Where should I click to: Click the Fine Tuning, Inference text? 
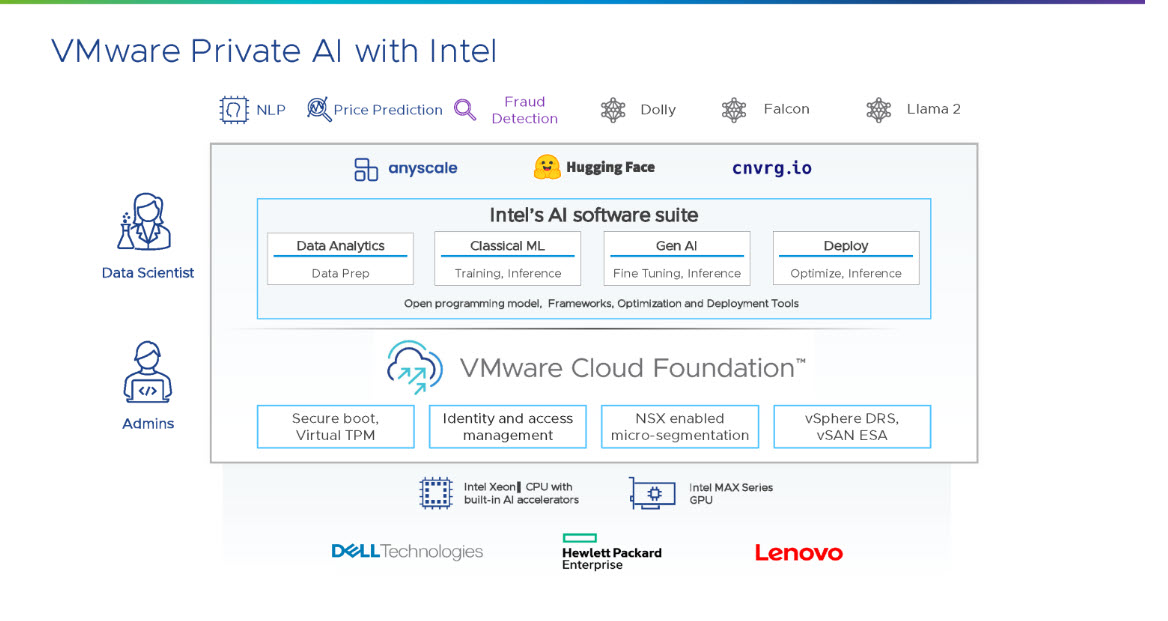coord(677,273)
